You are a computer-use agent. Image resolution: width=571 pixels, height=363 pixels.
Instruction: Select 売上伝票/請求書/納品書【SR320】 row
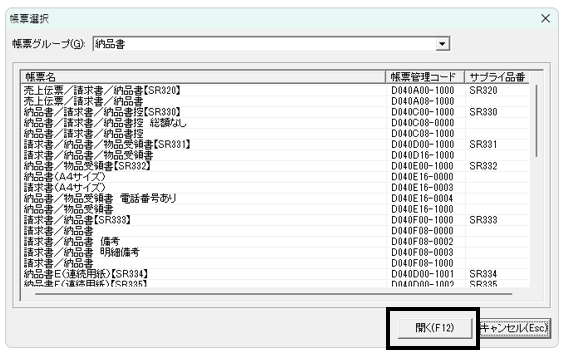click(x=275, y=90)
